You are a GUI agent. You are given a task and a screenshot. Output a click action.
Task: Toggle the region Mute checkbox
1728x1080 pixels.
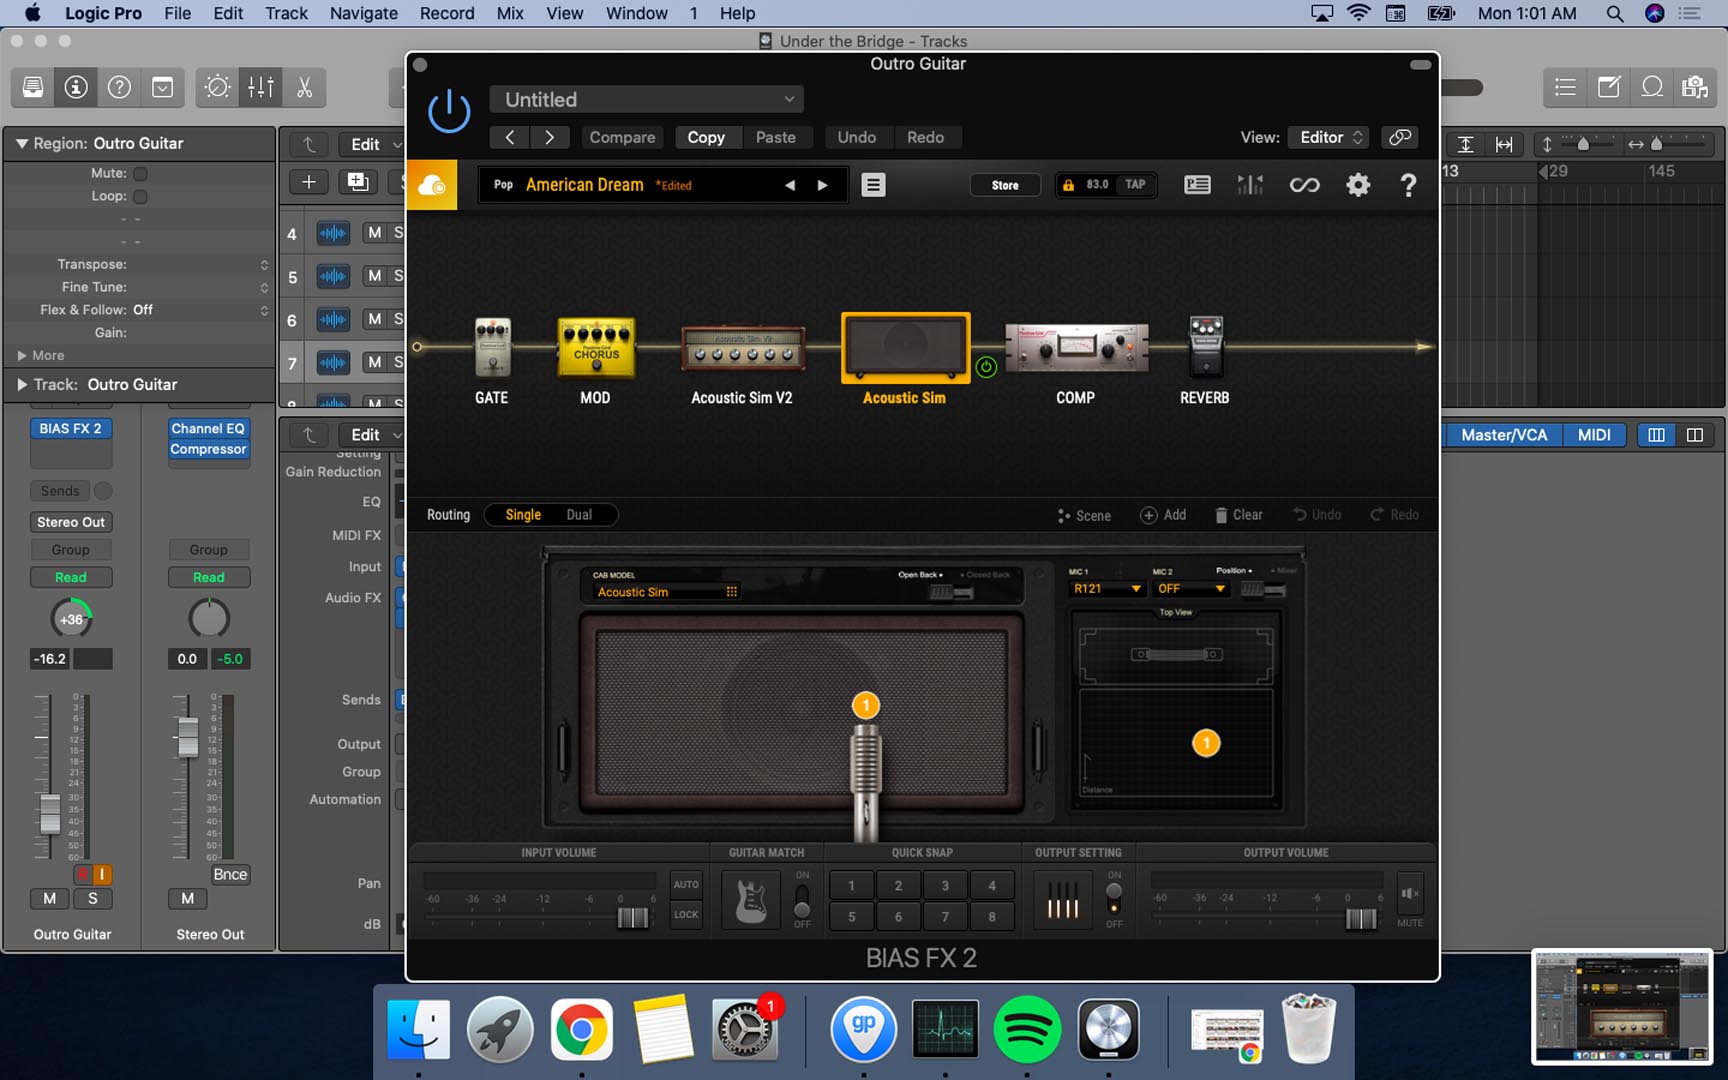[140, 173]
